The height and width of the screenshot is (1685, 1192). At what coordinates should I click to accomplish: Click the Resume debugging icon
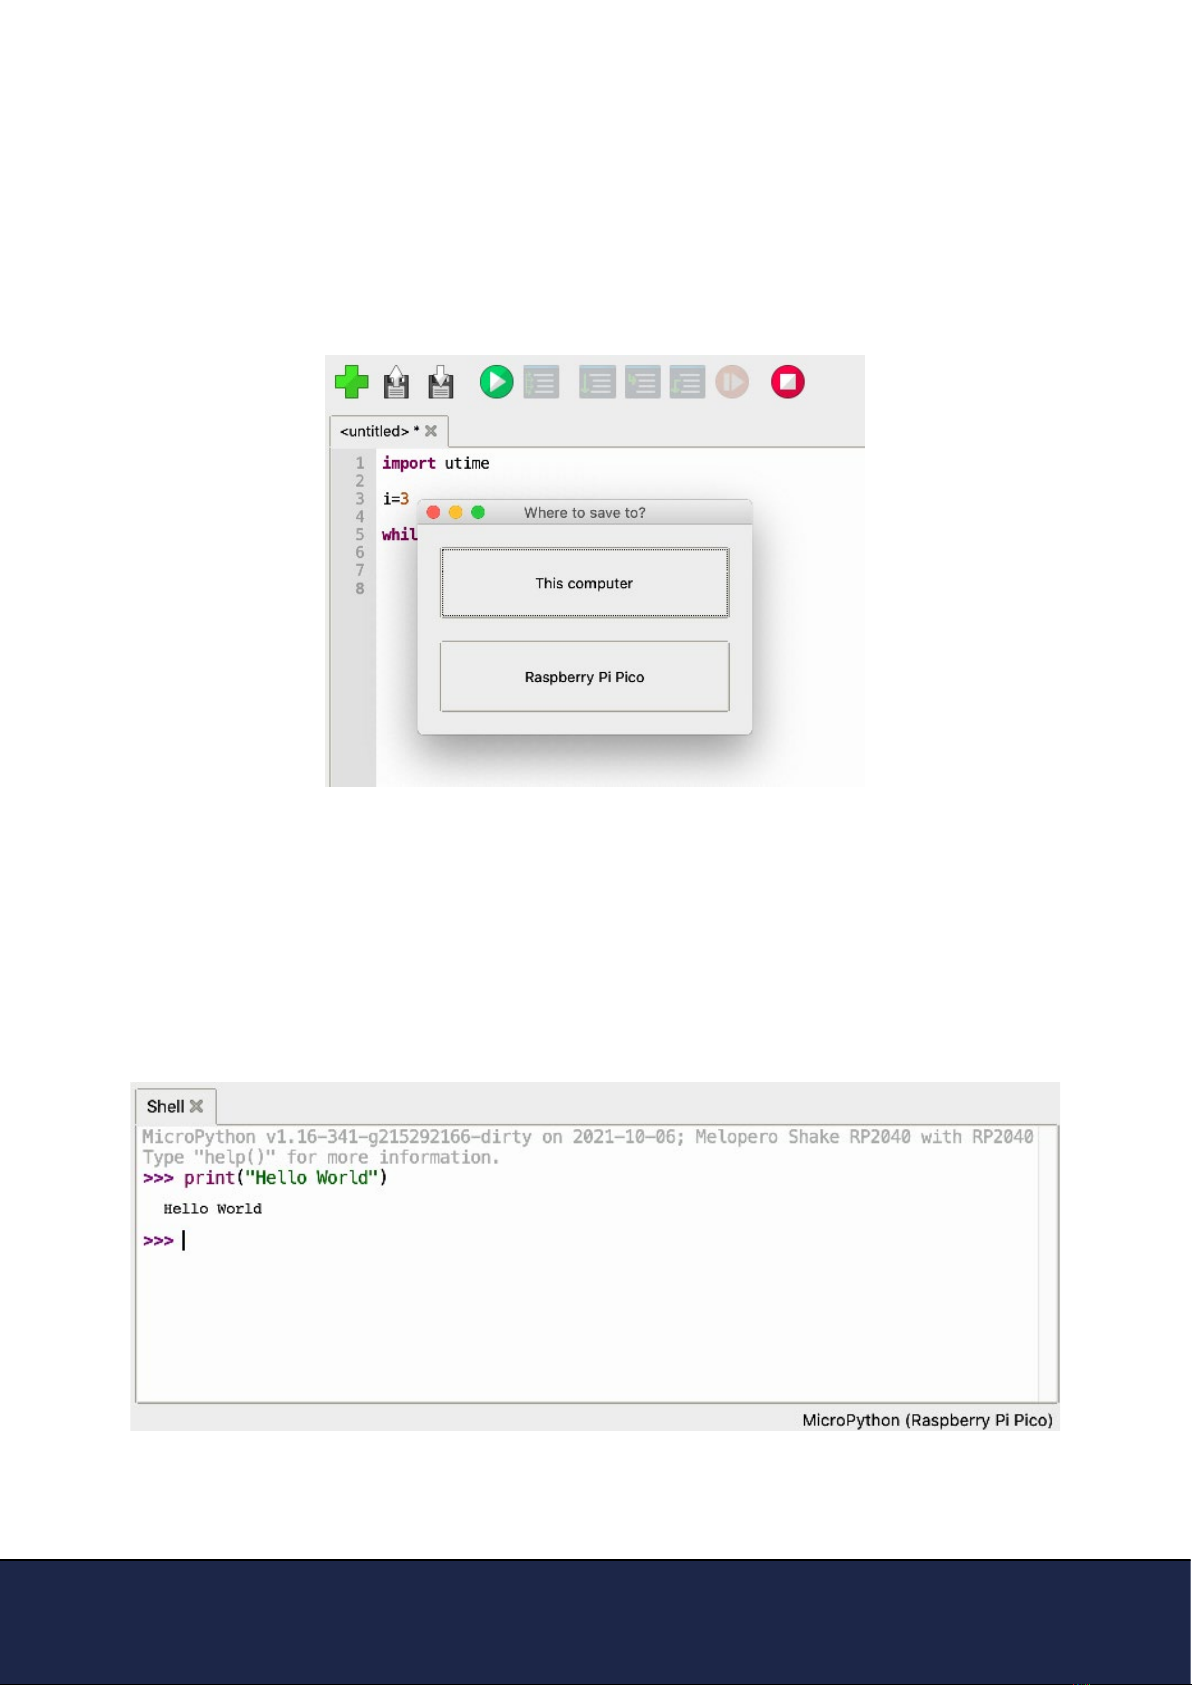pos(732,382)
